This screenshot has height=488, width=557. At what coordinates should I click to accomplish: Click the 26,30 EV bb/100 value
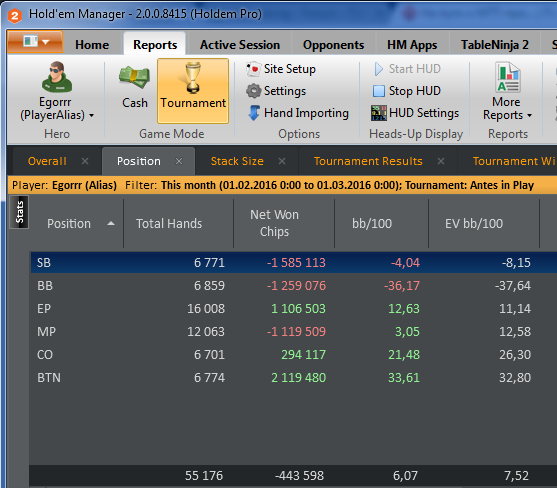[x=515, y=355]
